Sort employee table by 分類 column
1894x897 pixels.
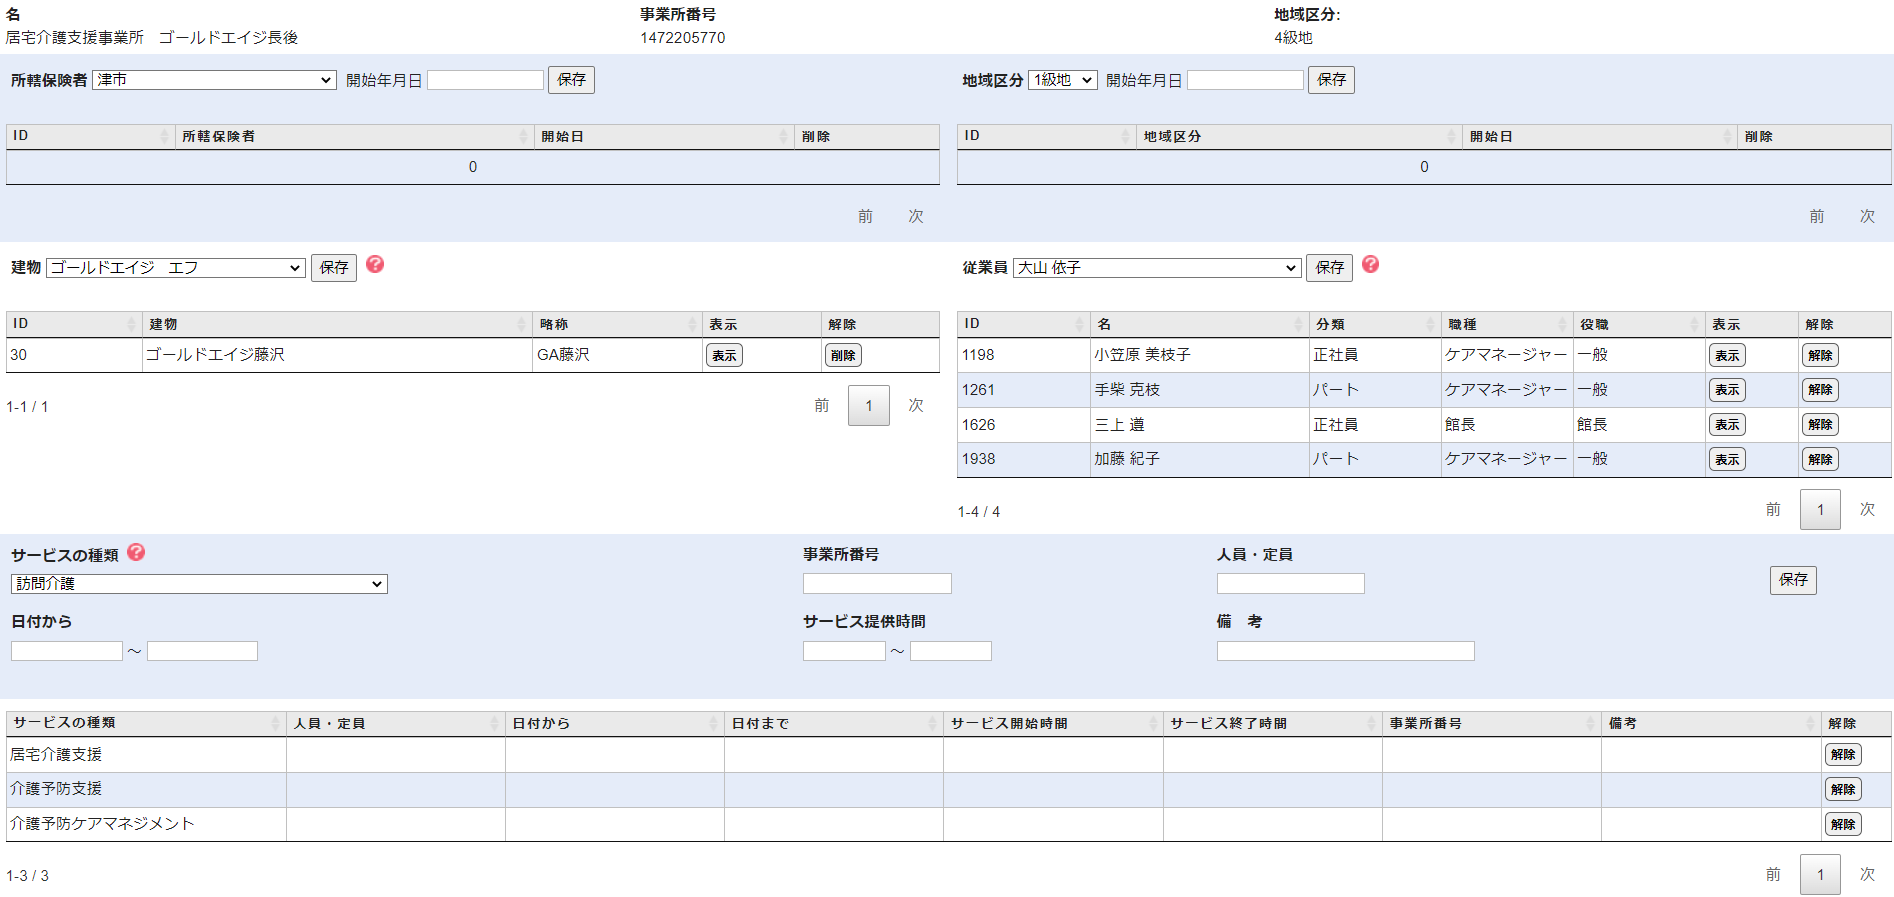1374,324
